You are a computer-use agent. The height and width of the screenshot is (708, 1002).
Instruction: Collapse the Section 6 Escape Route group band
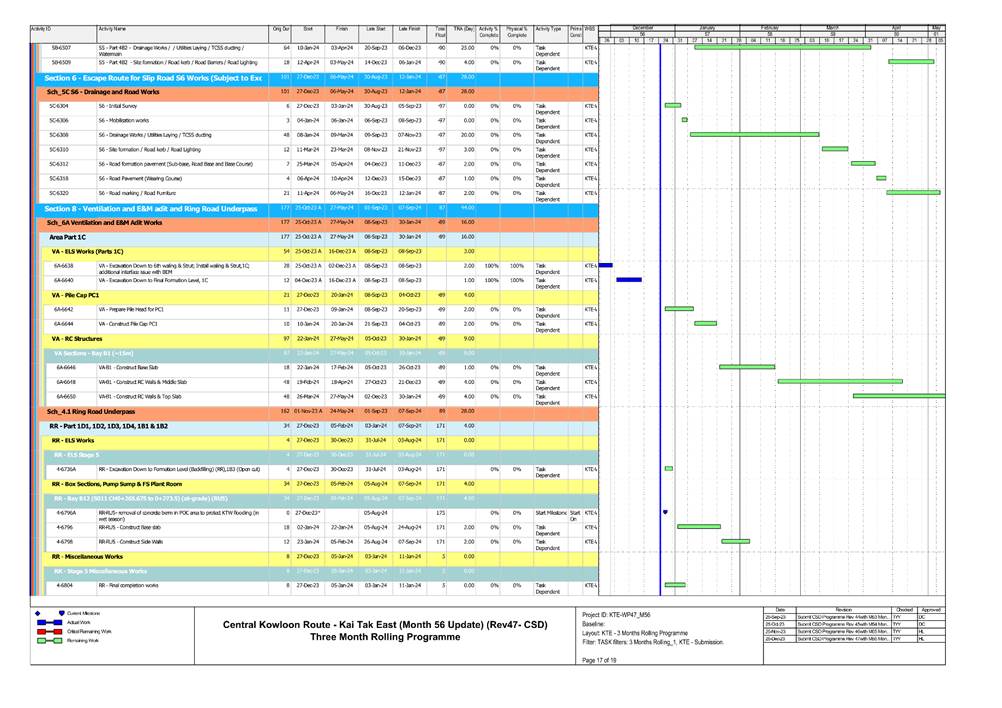tap(150, 77)
